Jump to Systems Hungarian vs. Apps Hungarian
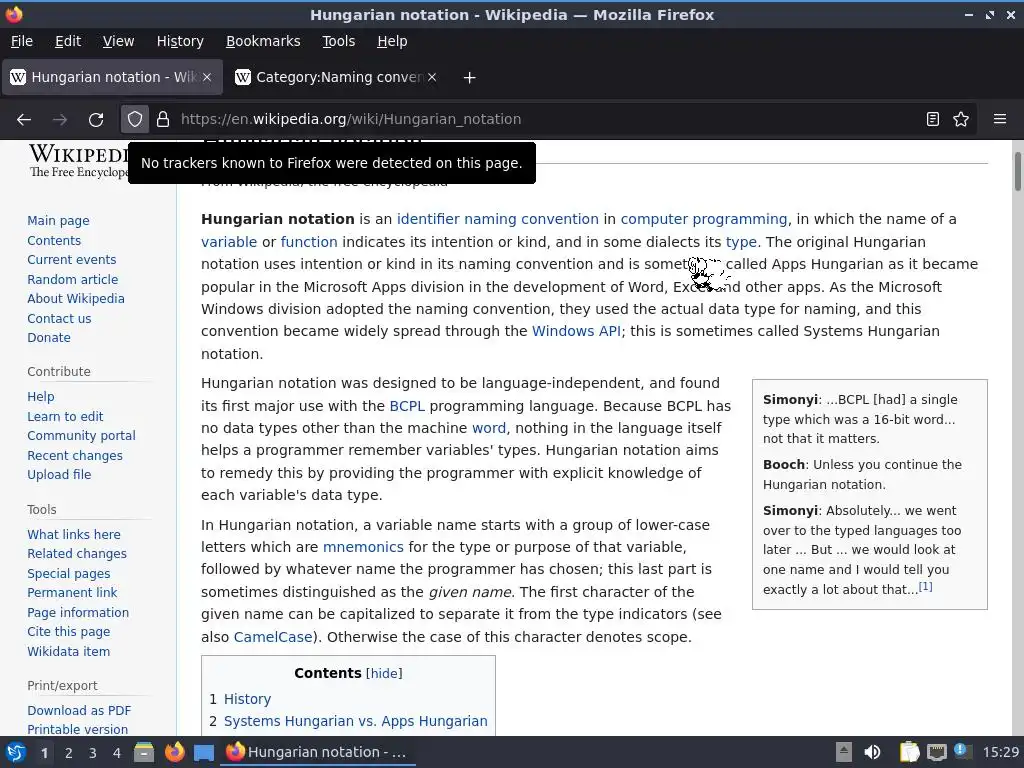Image resolution: width=1024 pixels, height=768 pixels. click(355, 721)
